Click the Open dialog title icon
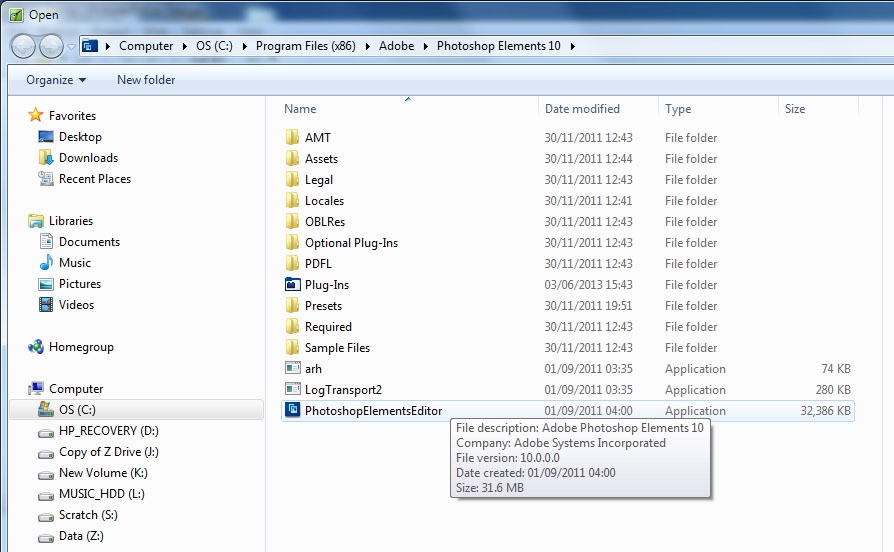 pos(16,15)
